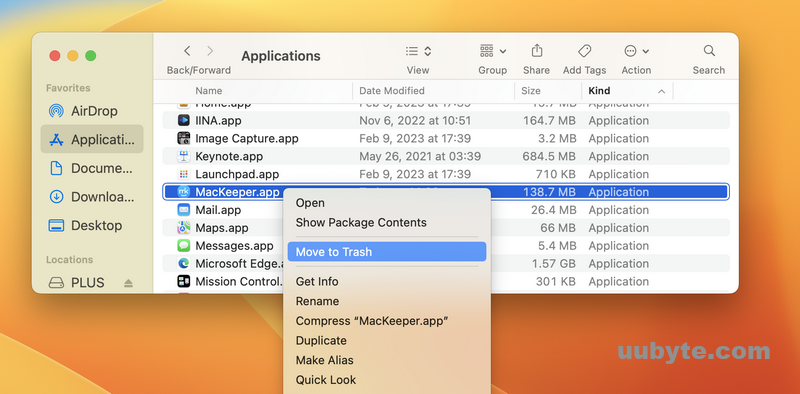Click the 684.5 MB size of Keynote
800x394 pixels.
[549, 156]
